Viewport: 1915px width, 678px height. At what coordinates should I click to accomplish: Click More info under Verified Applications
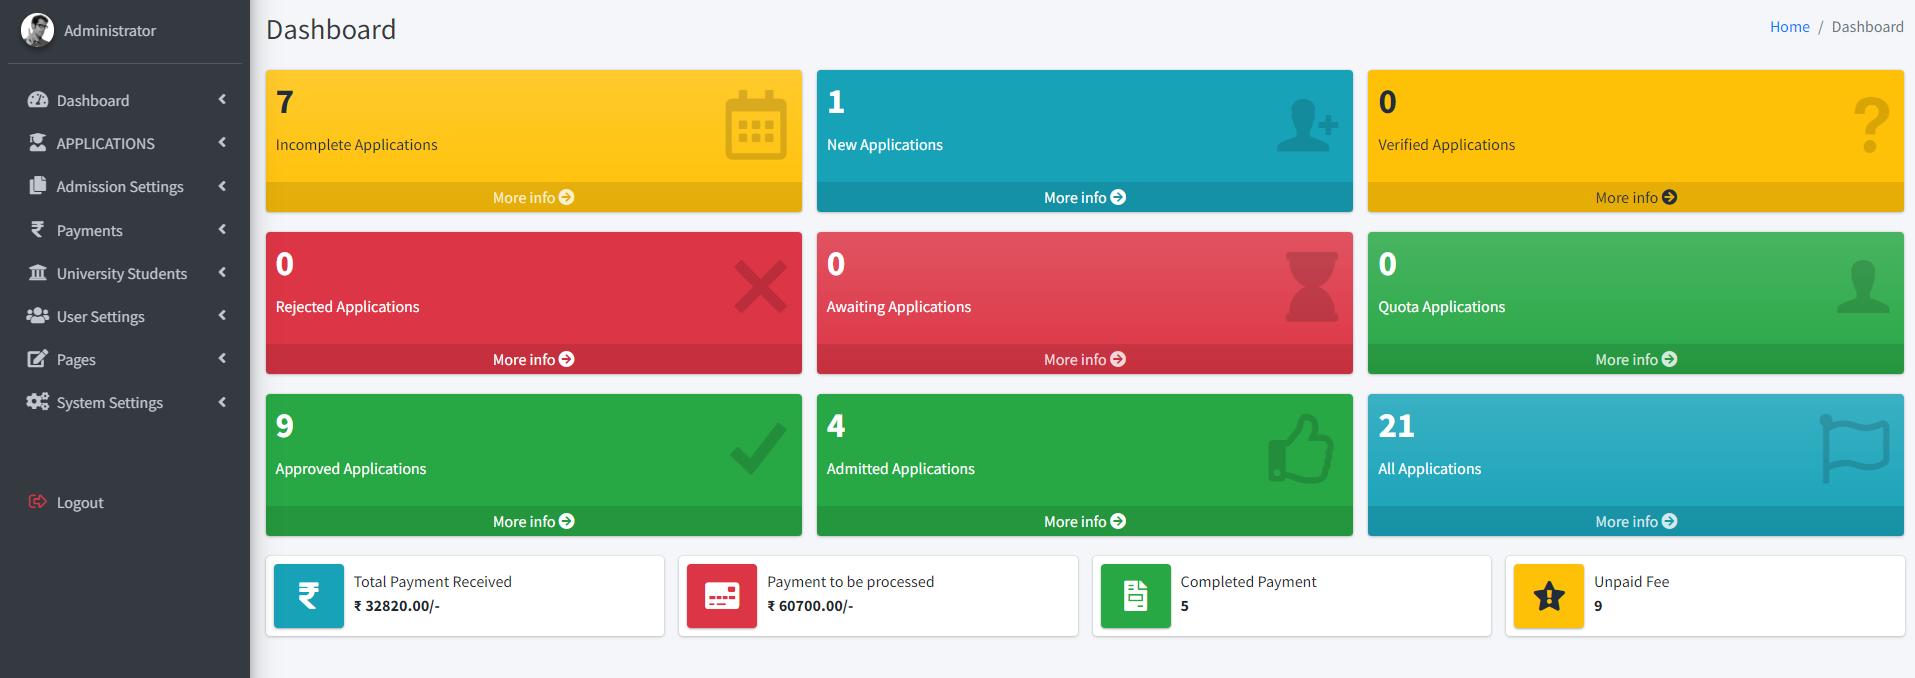coord(1636,197)
